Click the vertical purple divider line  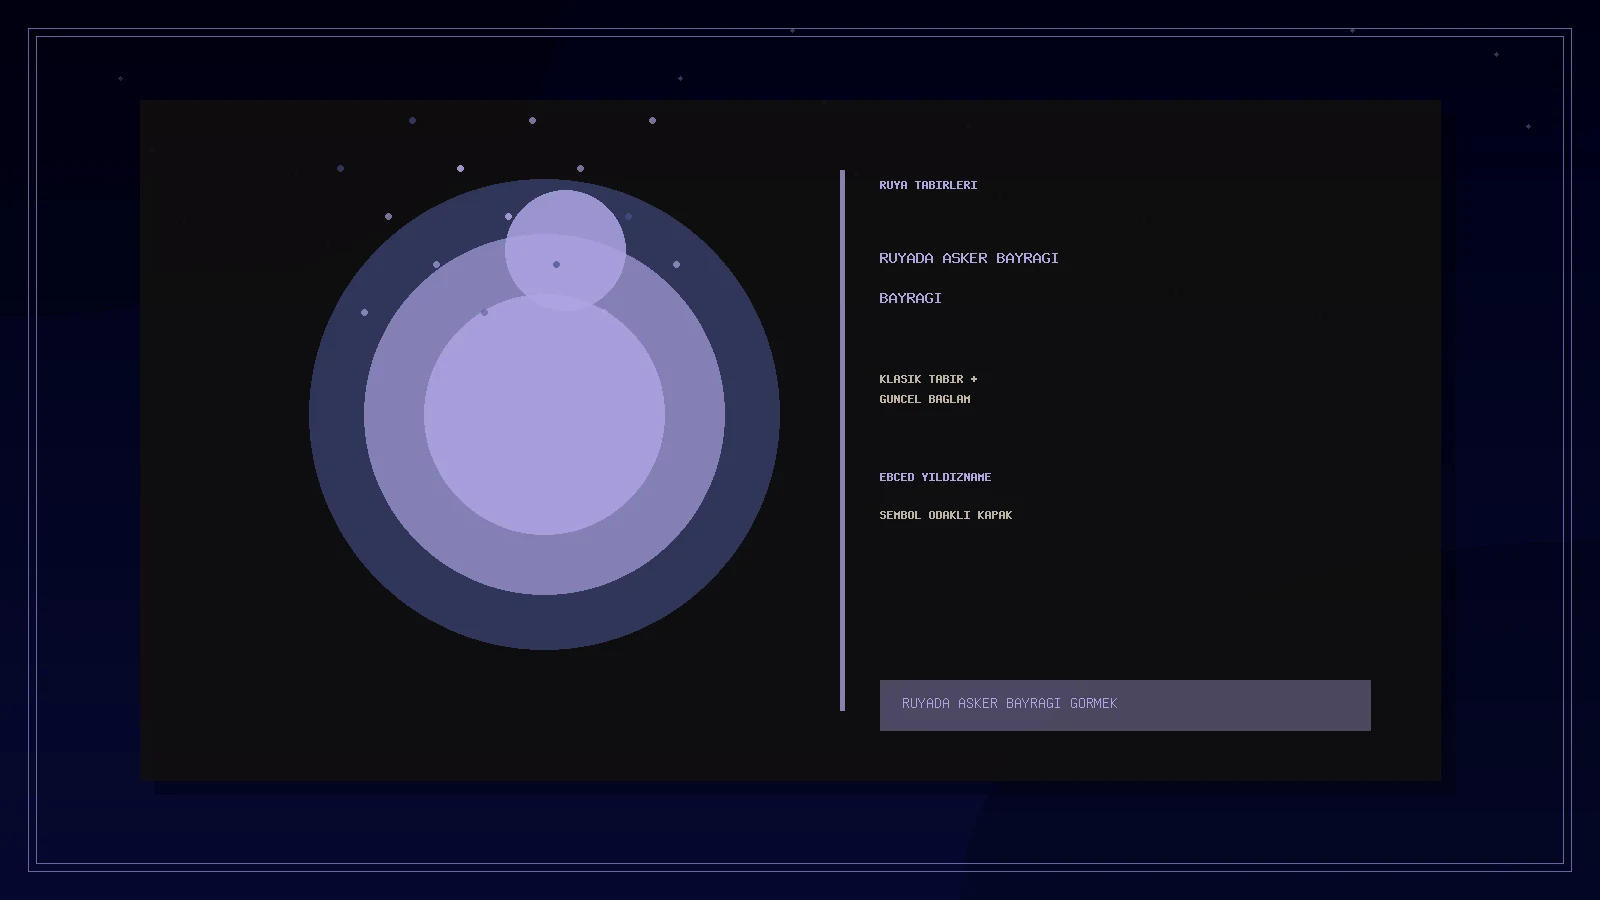pos(843,440)
